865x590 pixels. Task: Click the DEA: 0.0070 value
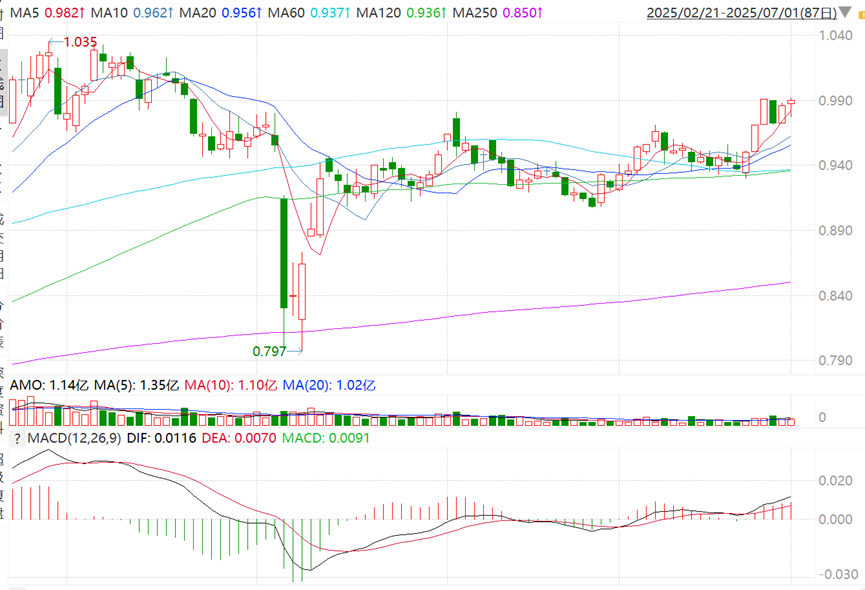(239, 439)
